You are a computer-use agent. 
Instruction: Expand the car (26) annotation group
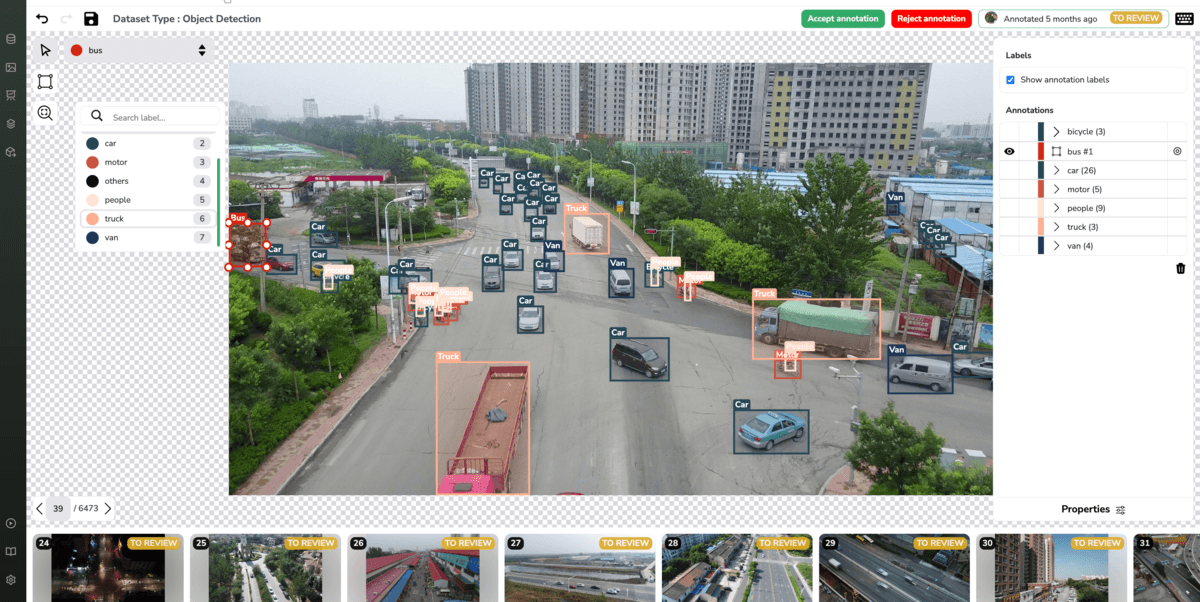point(1056,170)
